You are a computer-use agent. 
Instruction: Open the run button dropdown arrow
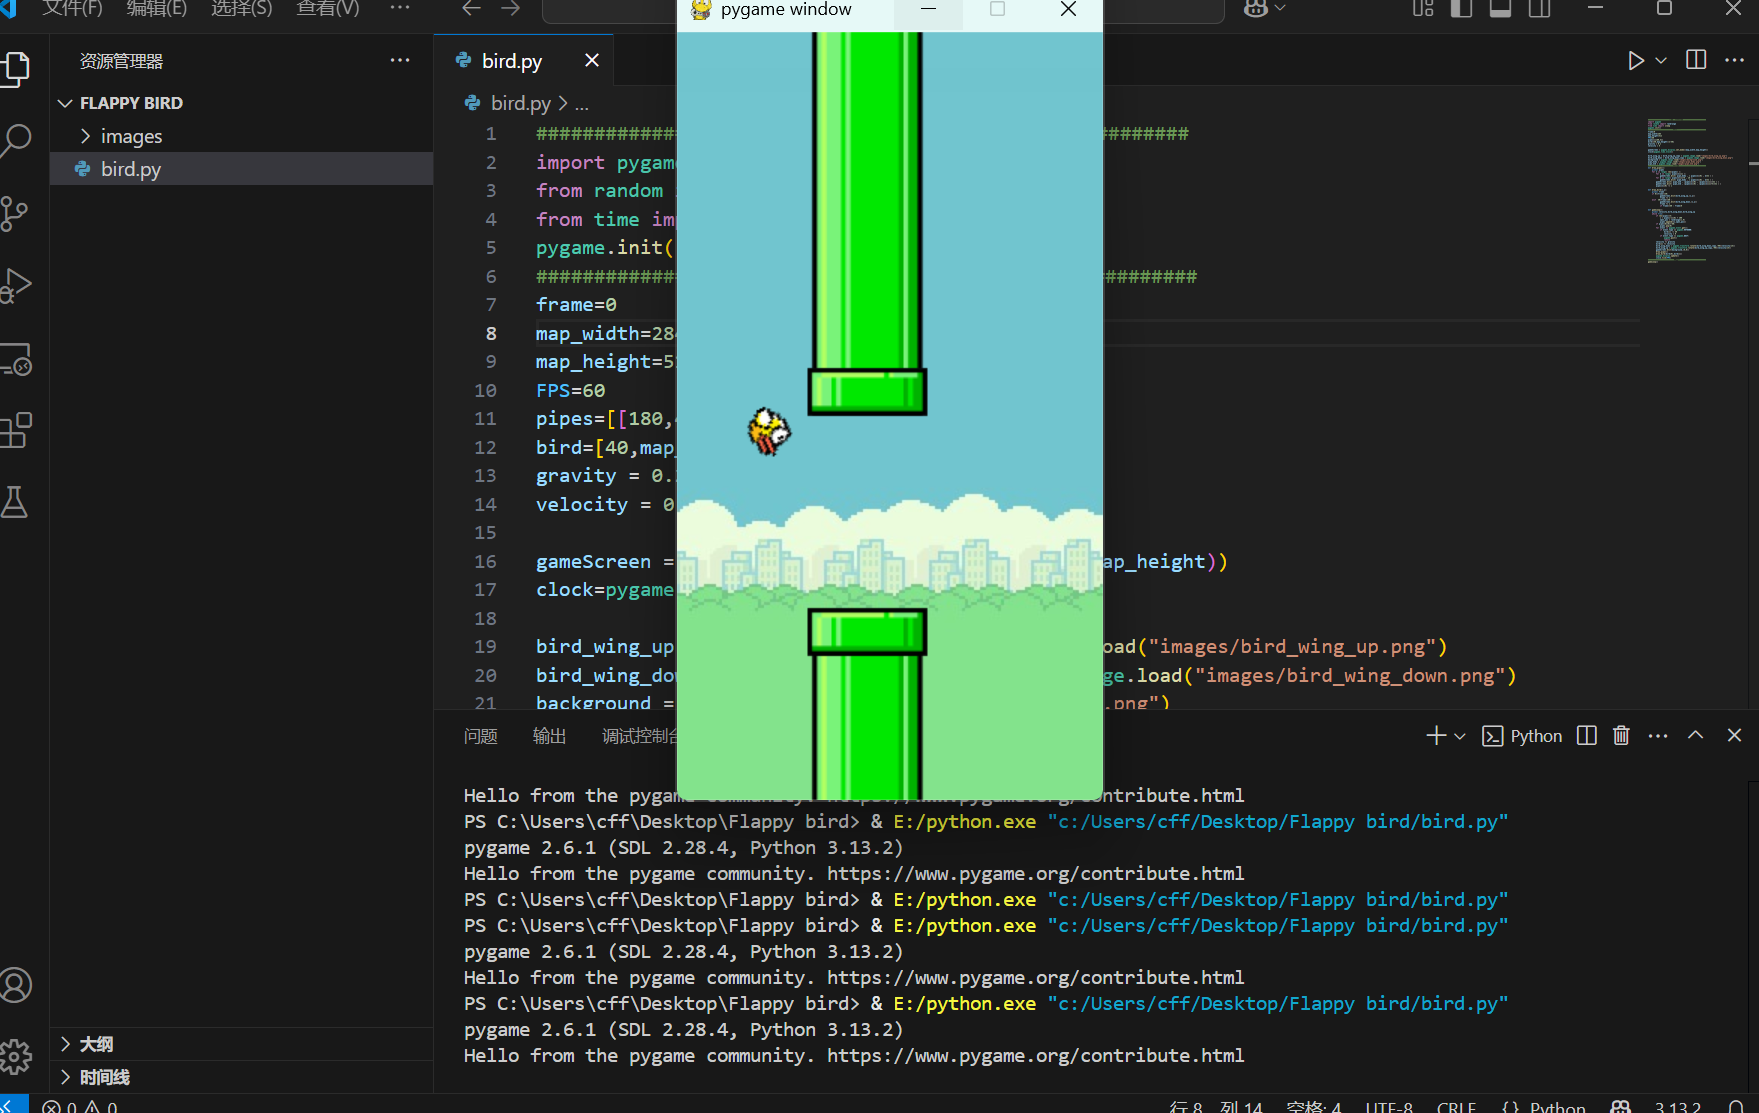point(1661,60)
